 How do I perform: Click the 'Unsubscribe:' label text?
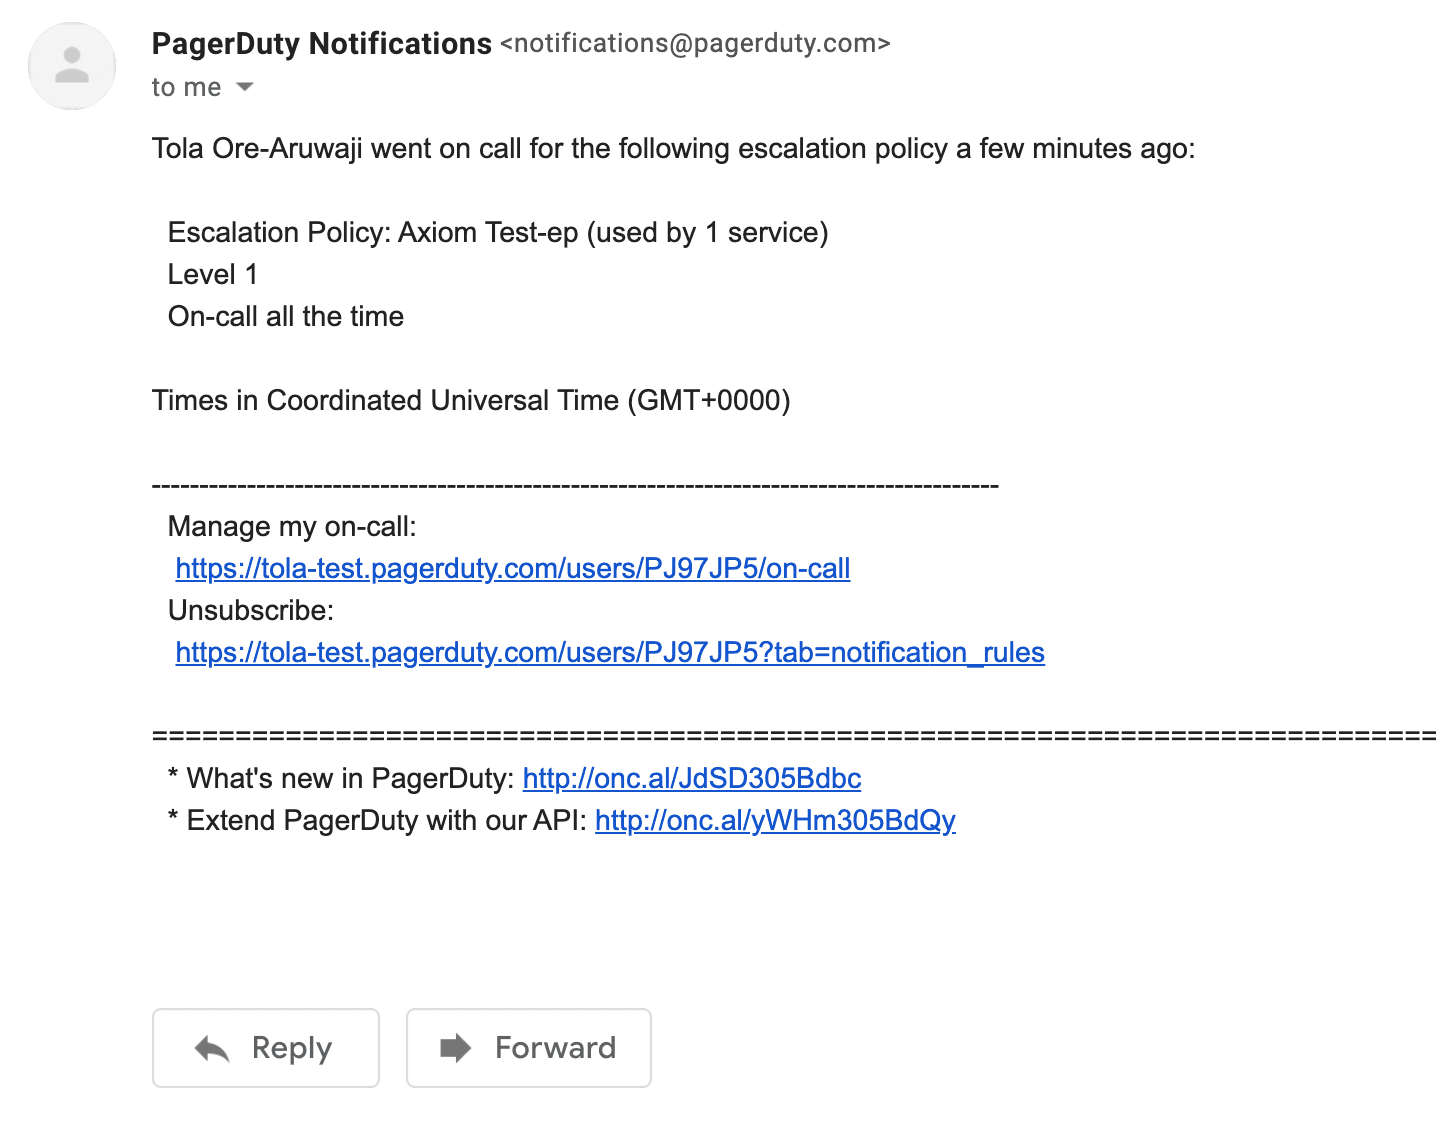tap(251, 611)
